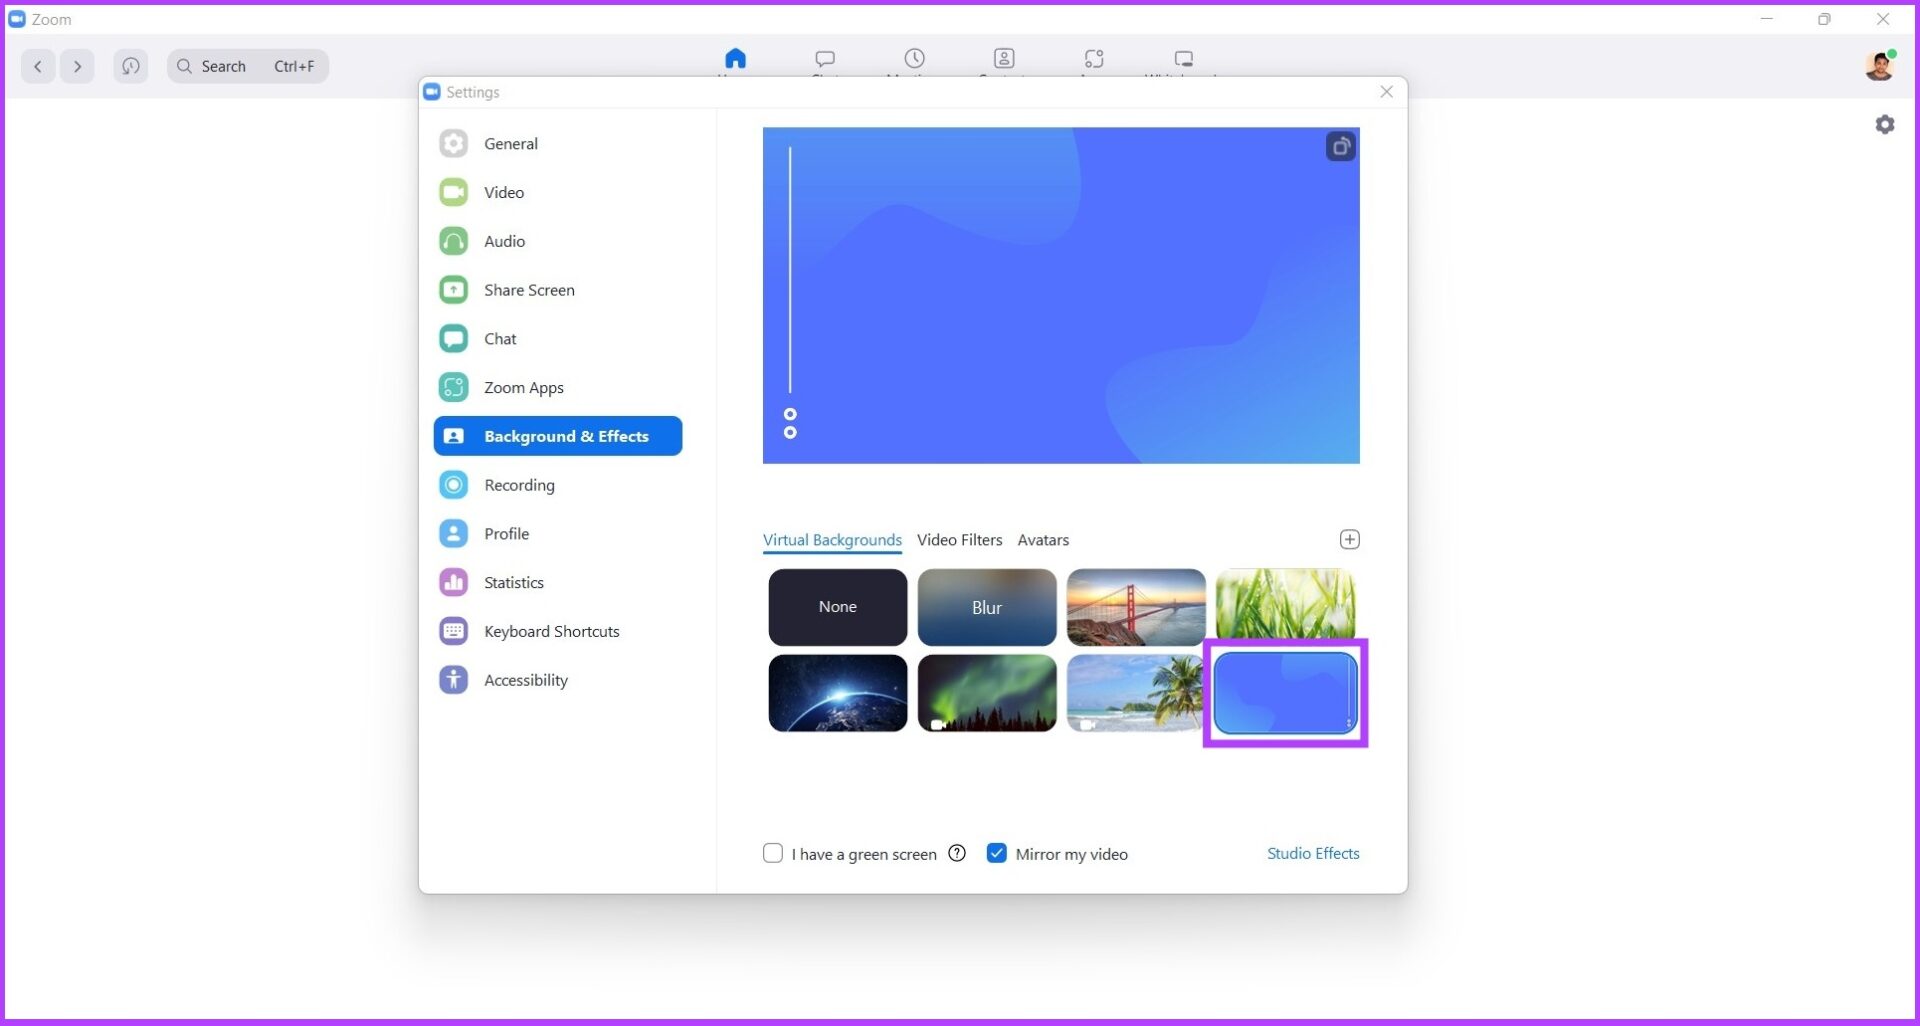Open Studio Effects link
Viewport: 1920px width, 1026px height.
pos(1313,853)
